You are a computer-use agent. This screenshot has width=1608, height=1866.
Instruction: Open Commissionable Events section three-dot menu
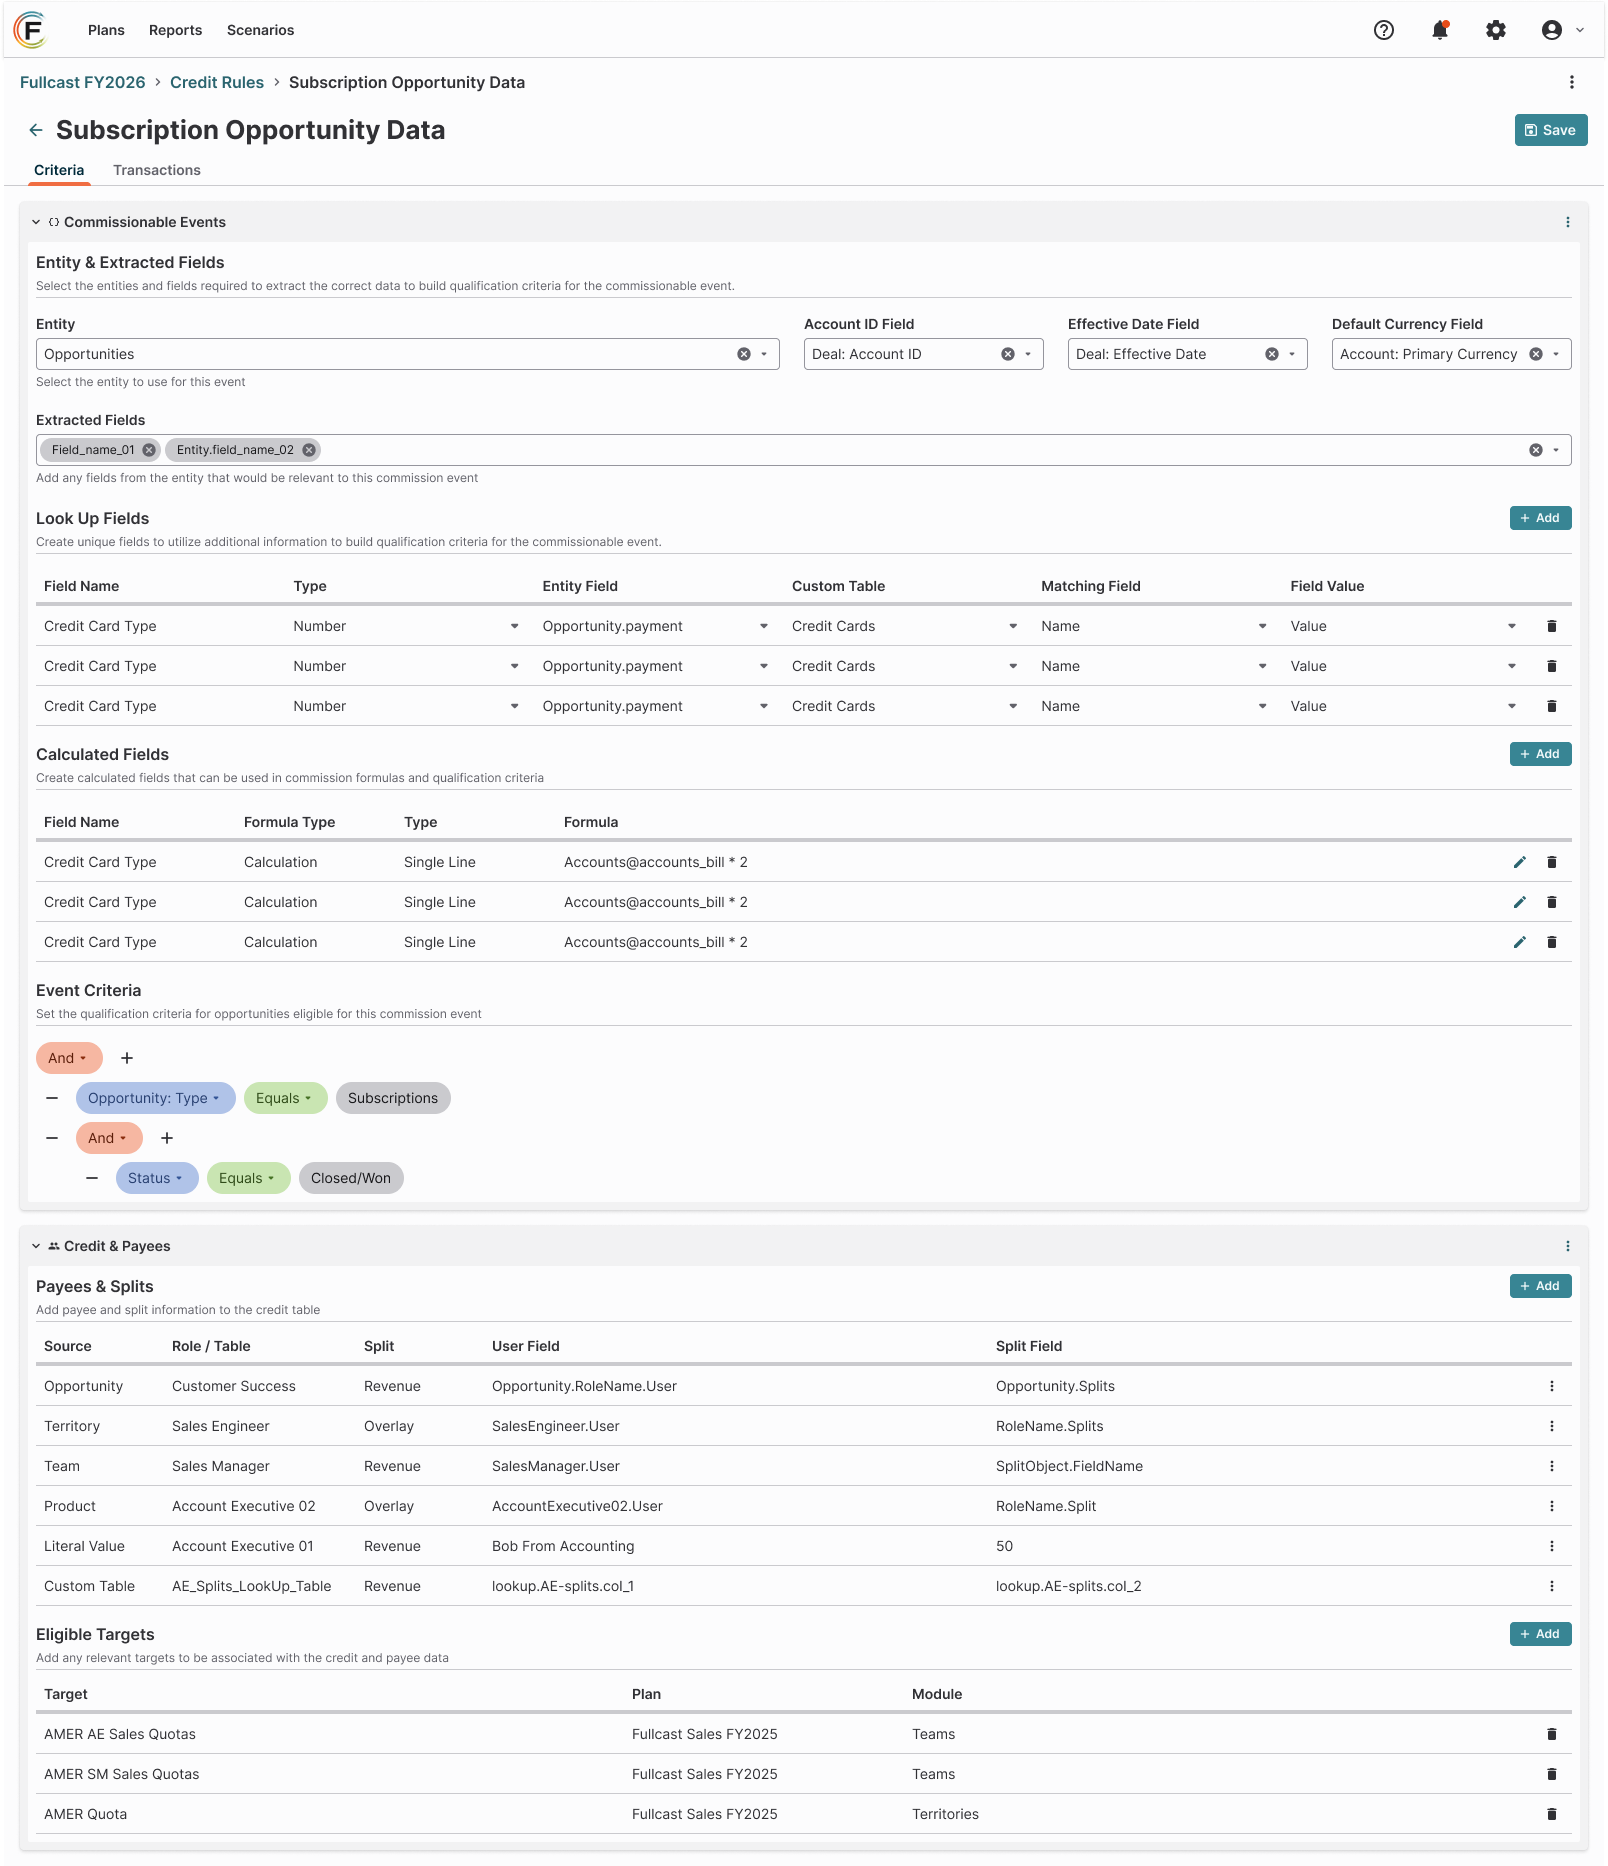click(1568, 222)
